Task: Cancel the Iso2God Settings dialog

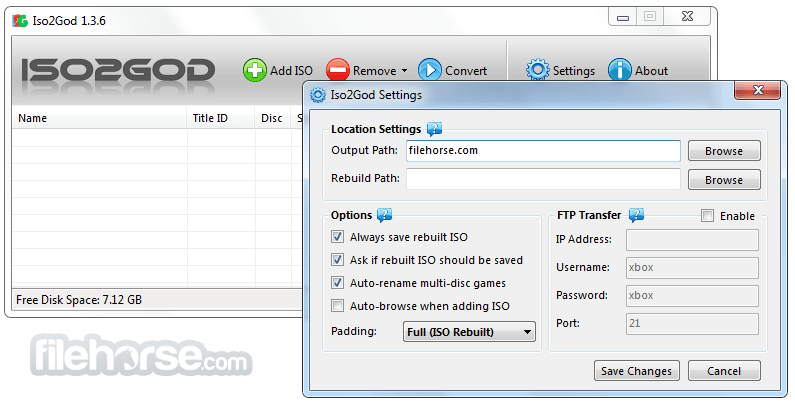Action: click(724, 371)
